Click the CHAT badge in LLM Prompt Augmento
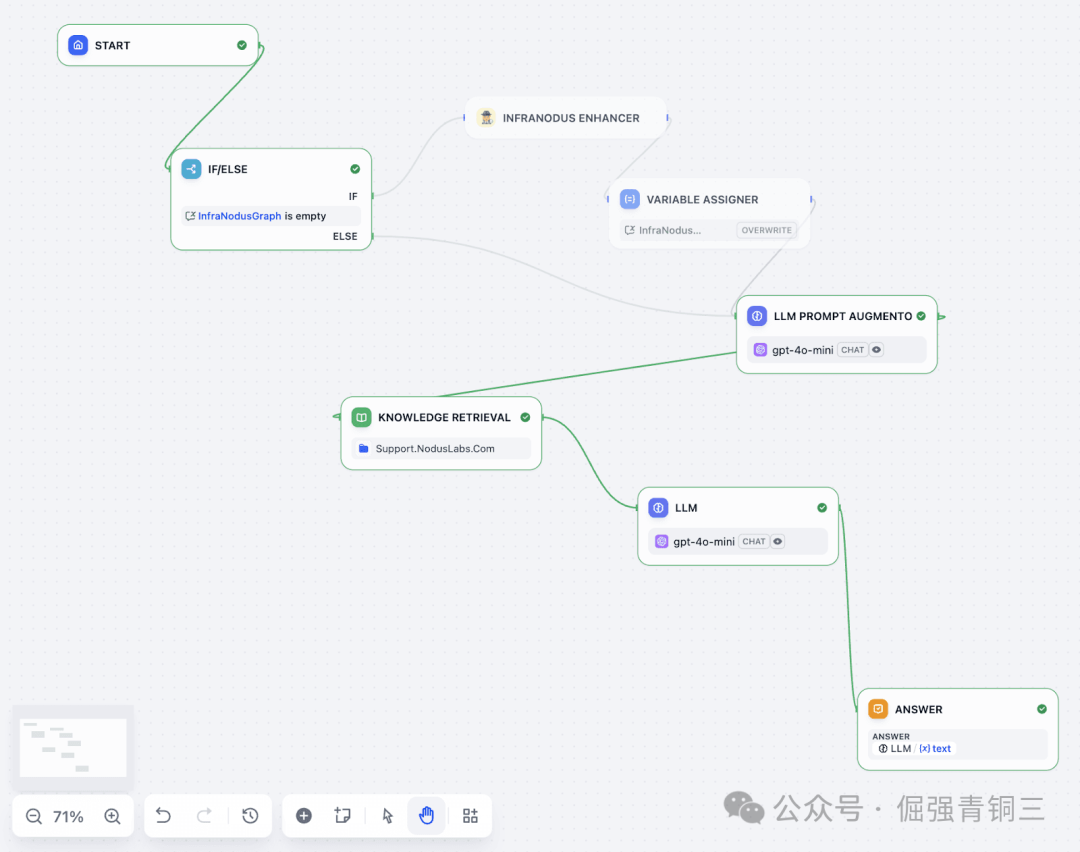 pos(852,350)
